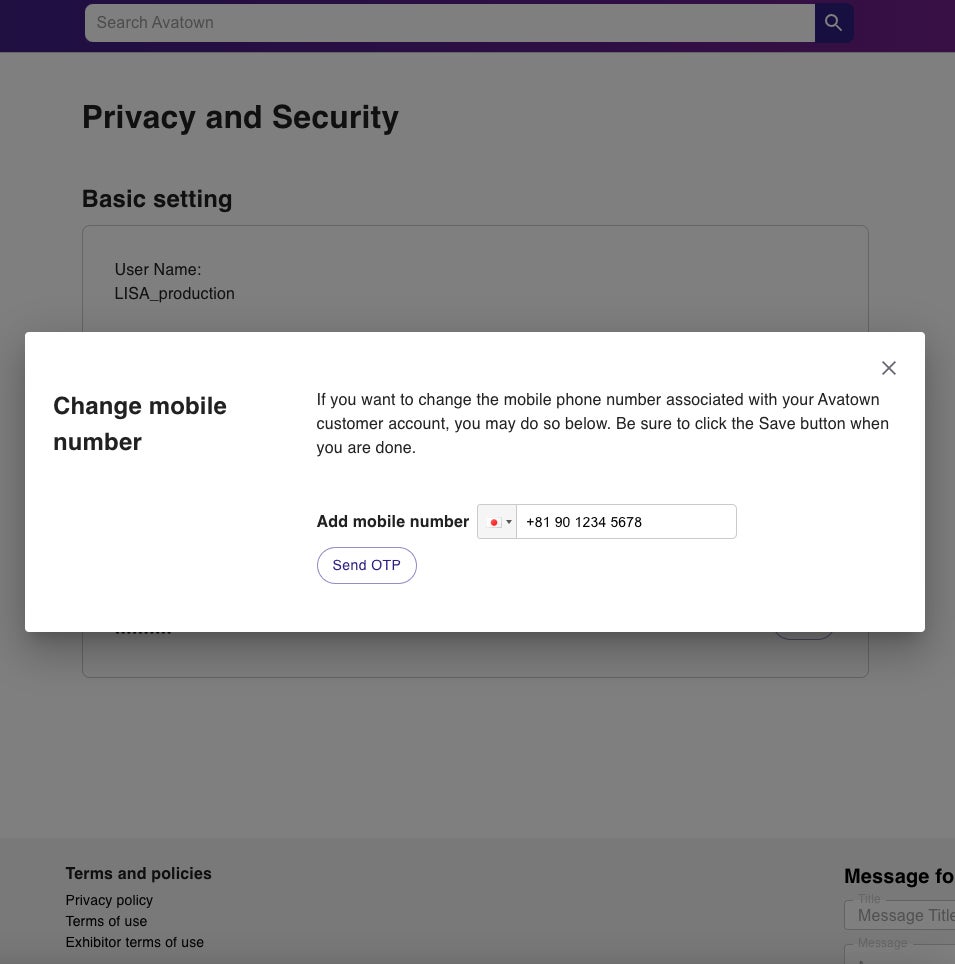Click the Message Title input field
This screenshot has width=955, height=964.
903,915
